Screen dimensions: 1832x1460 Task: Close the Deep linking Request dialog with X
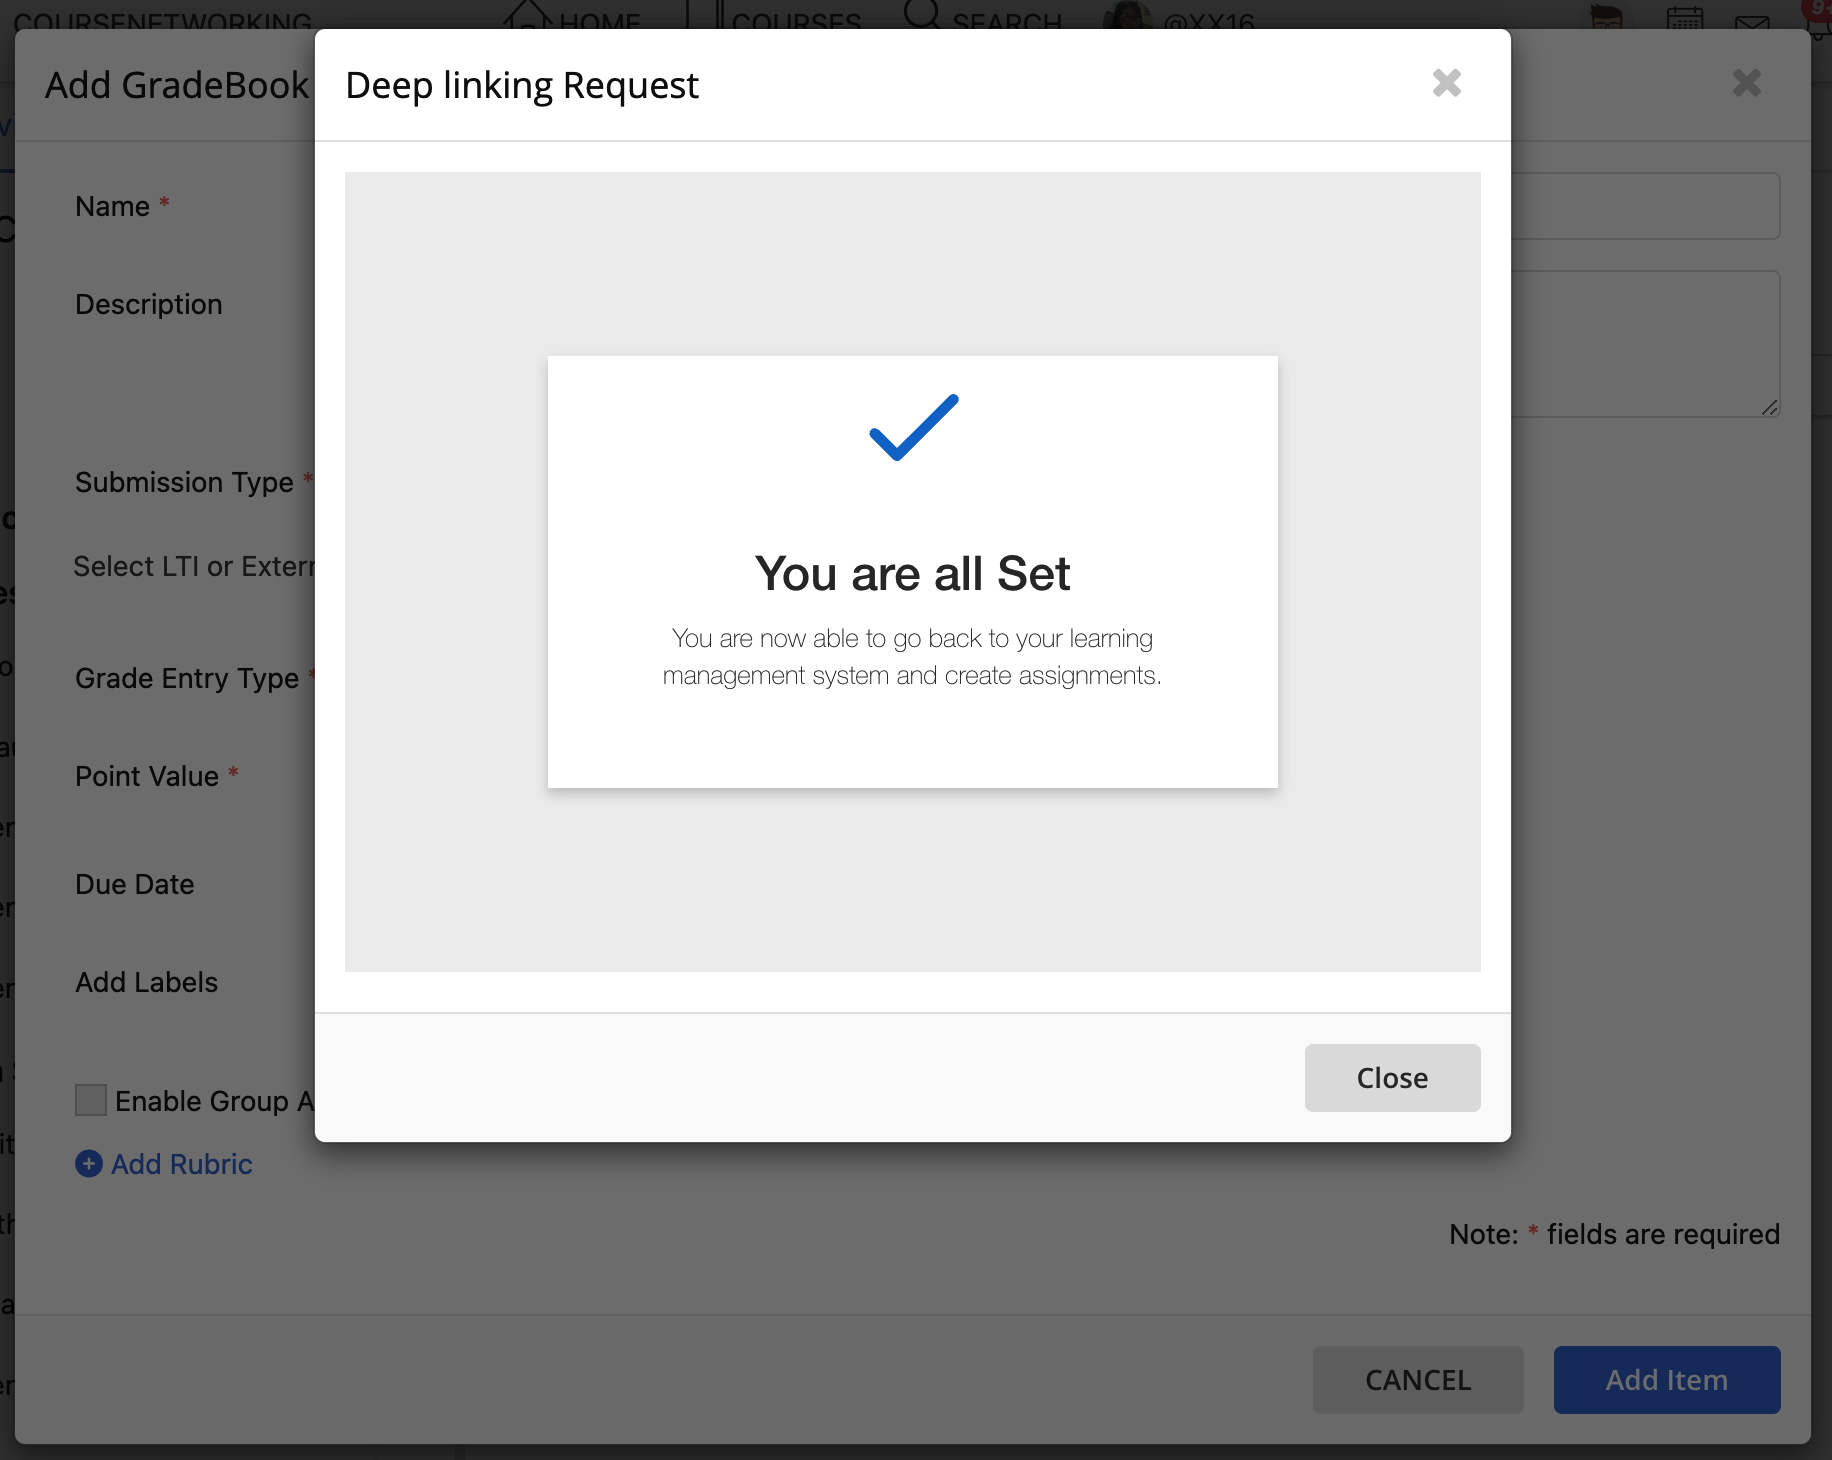click(x=1446, y=83)
